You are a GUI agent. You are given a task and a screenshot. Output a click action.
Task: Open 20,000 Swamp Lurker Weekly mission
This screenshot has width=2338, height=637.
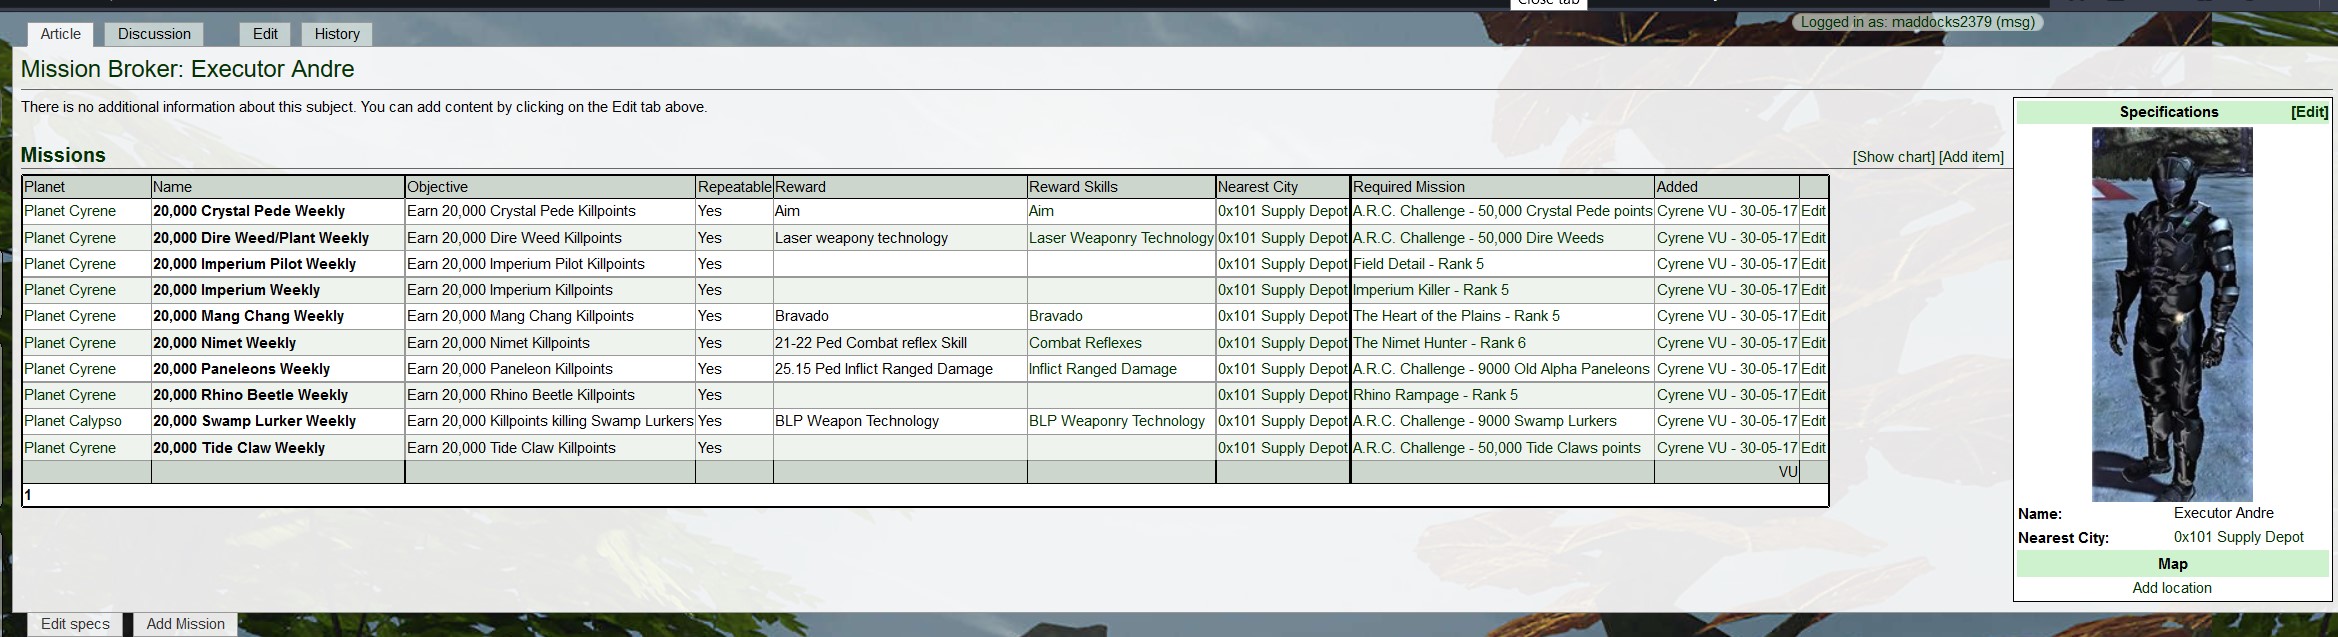pyautogui.click(x=254, y=421)
